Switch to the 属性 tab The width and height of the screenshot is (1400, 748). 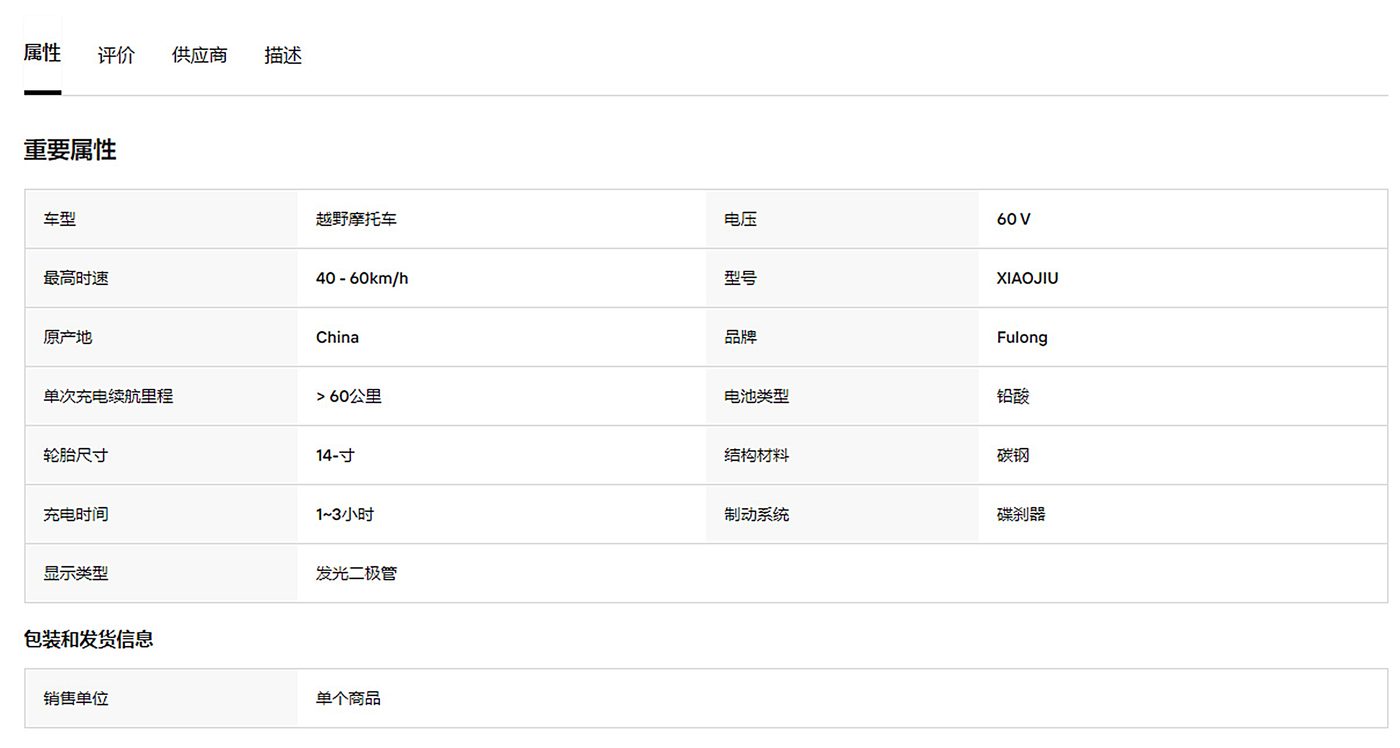(x=42, y=53)
